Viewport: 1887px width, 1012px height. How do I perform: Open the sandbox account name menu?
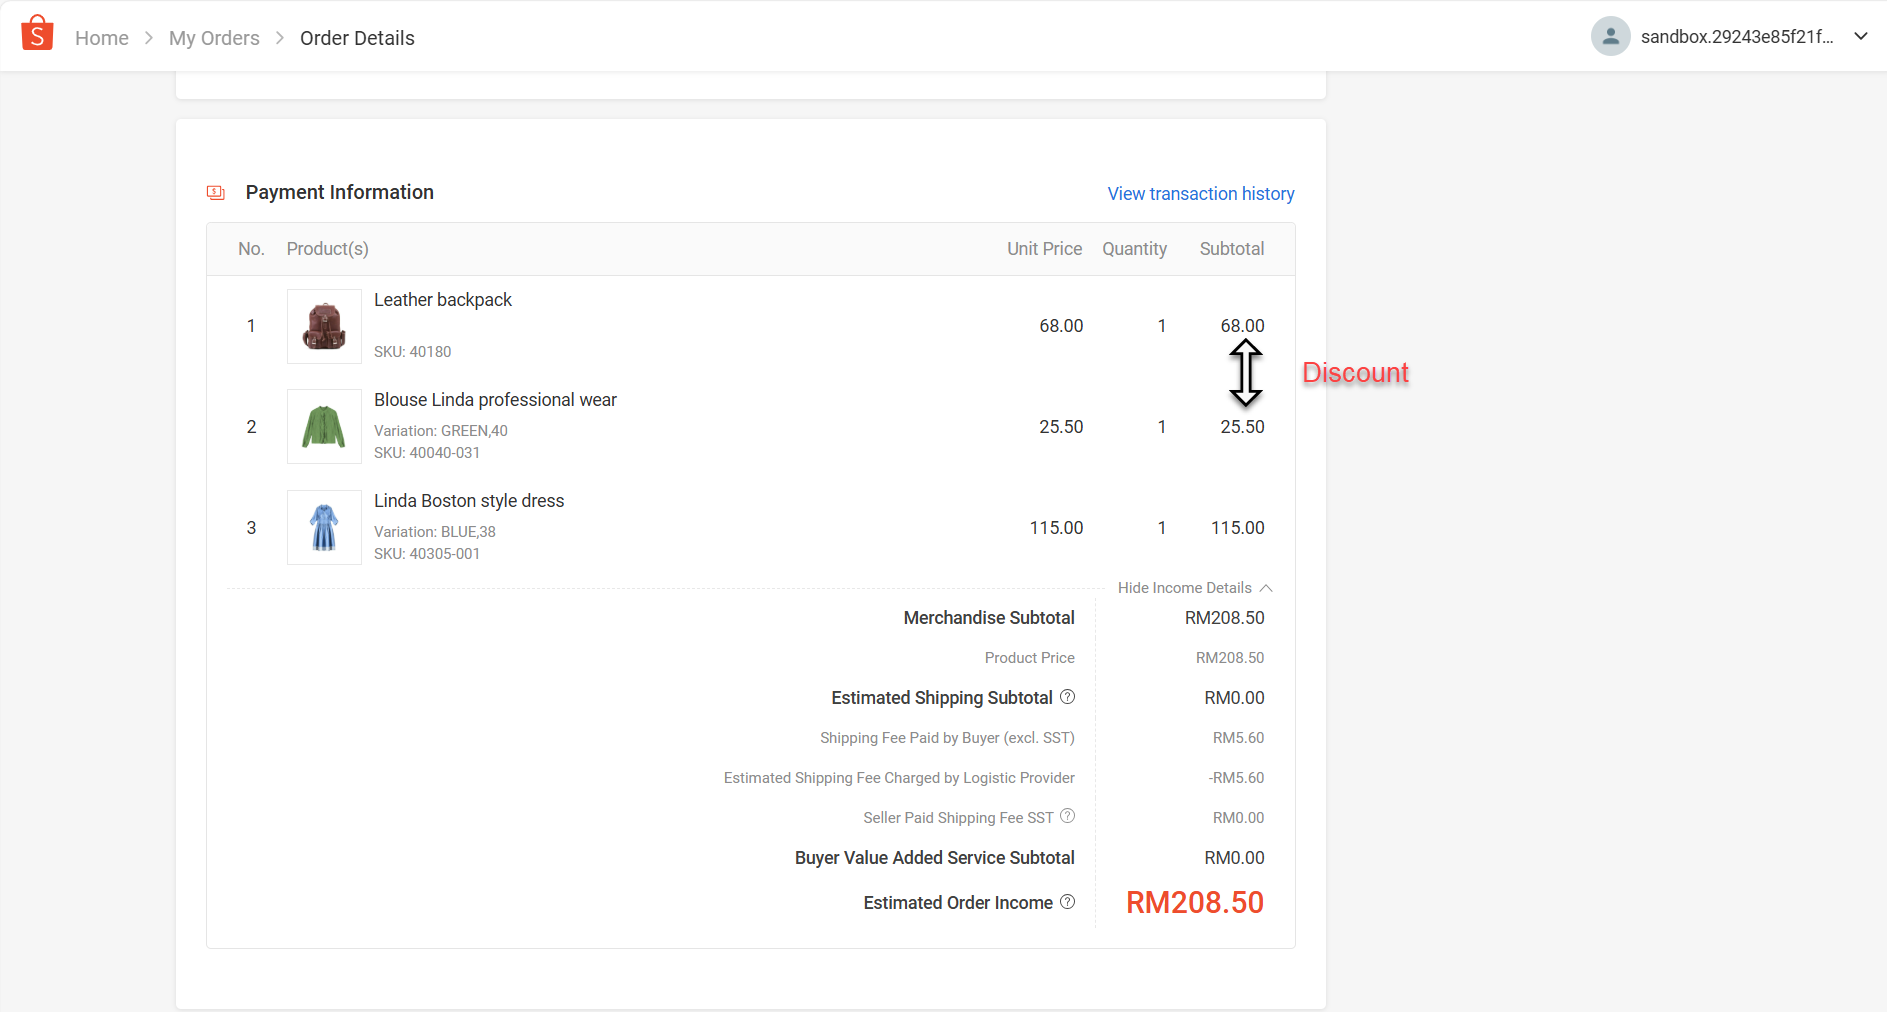coord(1737,37)
